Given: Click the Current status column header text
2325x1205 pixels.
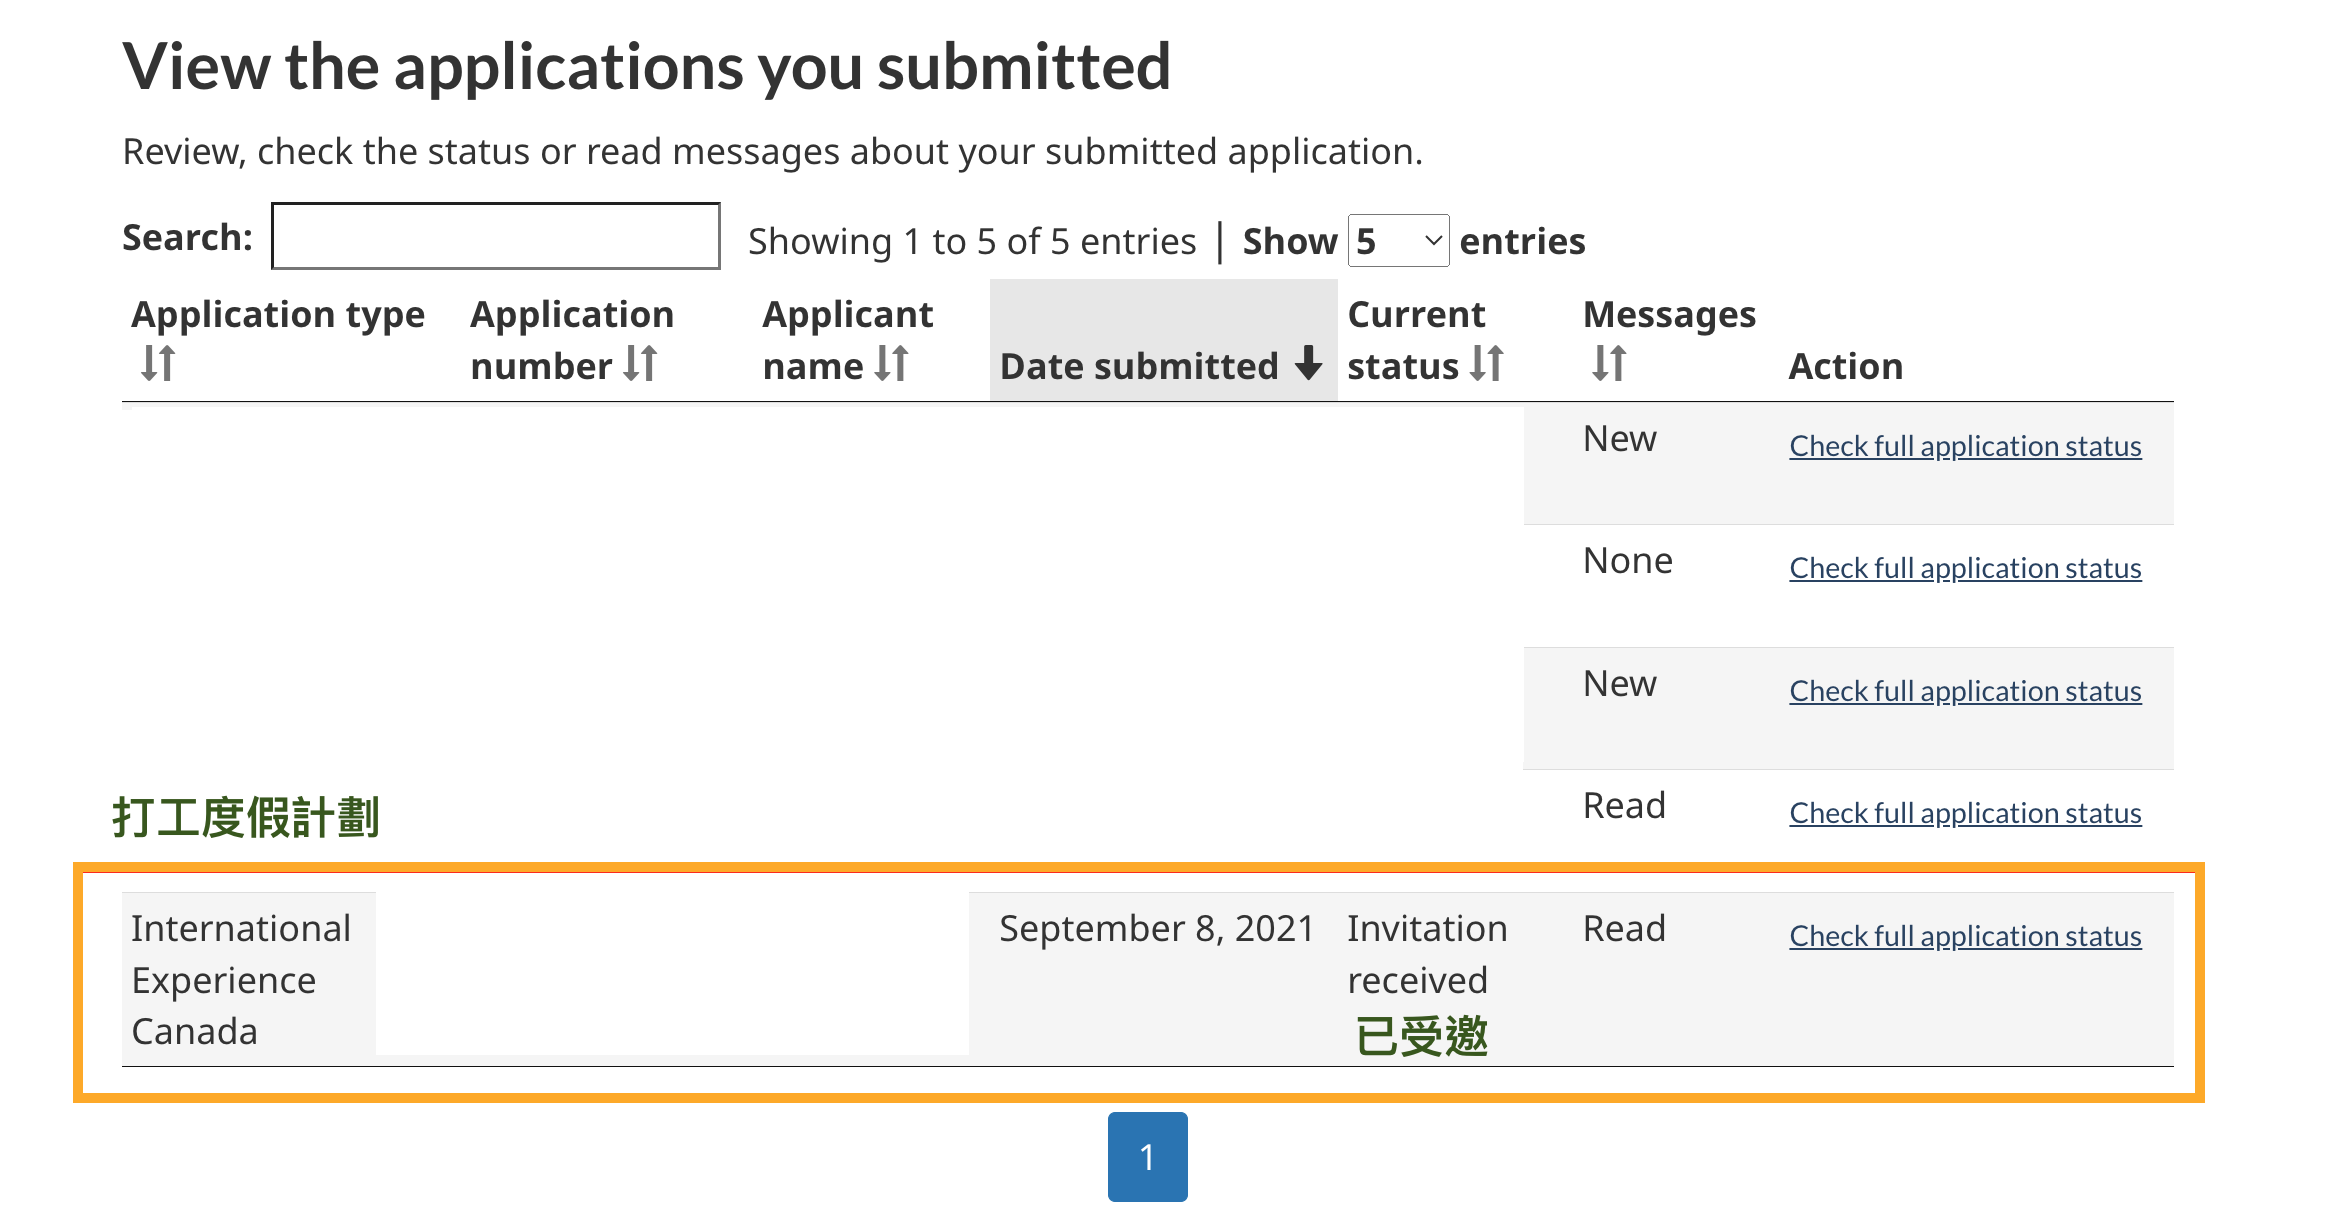Looking at the screenshot, I should [x=1416, y=340].
